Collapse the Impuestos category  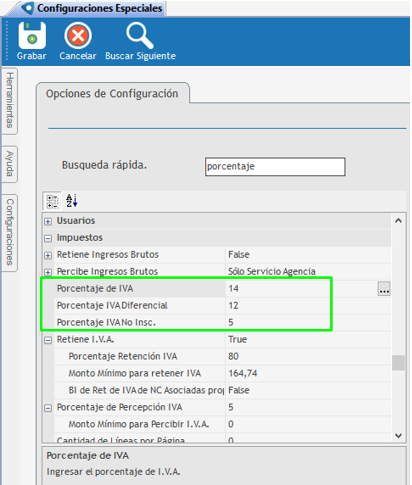tap(48, 238)
